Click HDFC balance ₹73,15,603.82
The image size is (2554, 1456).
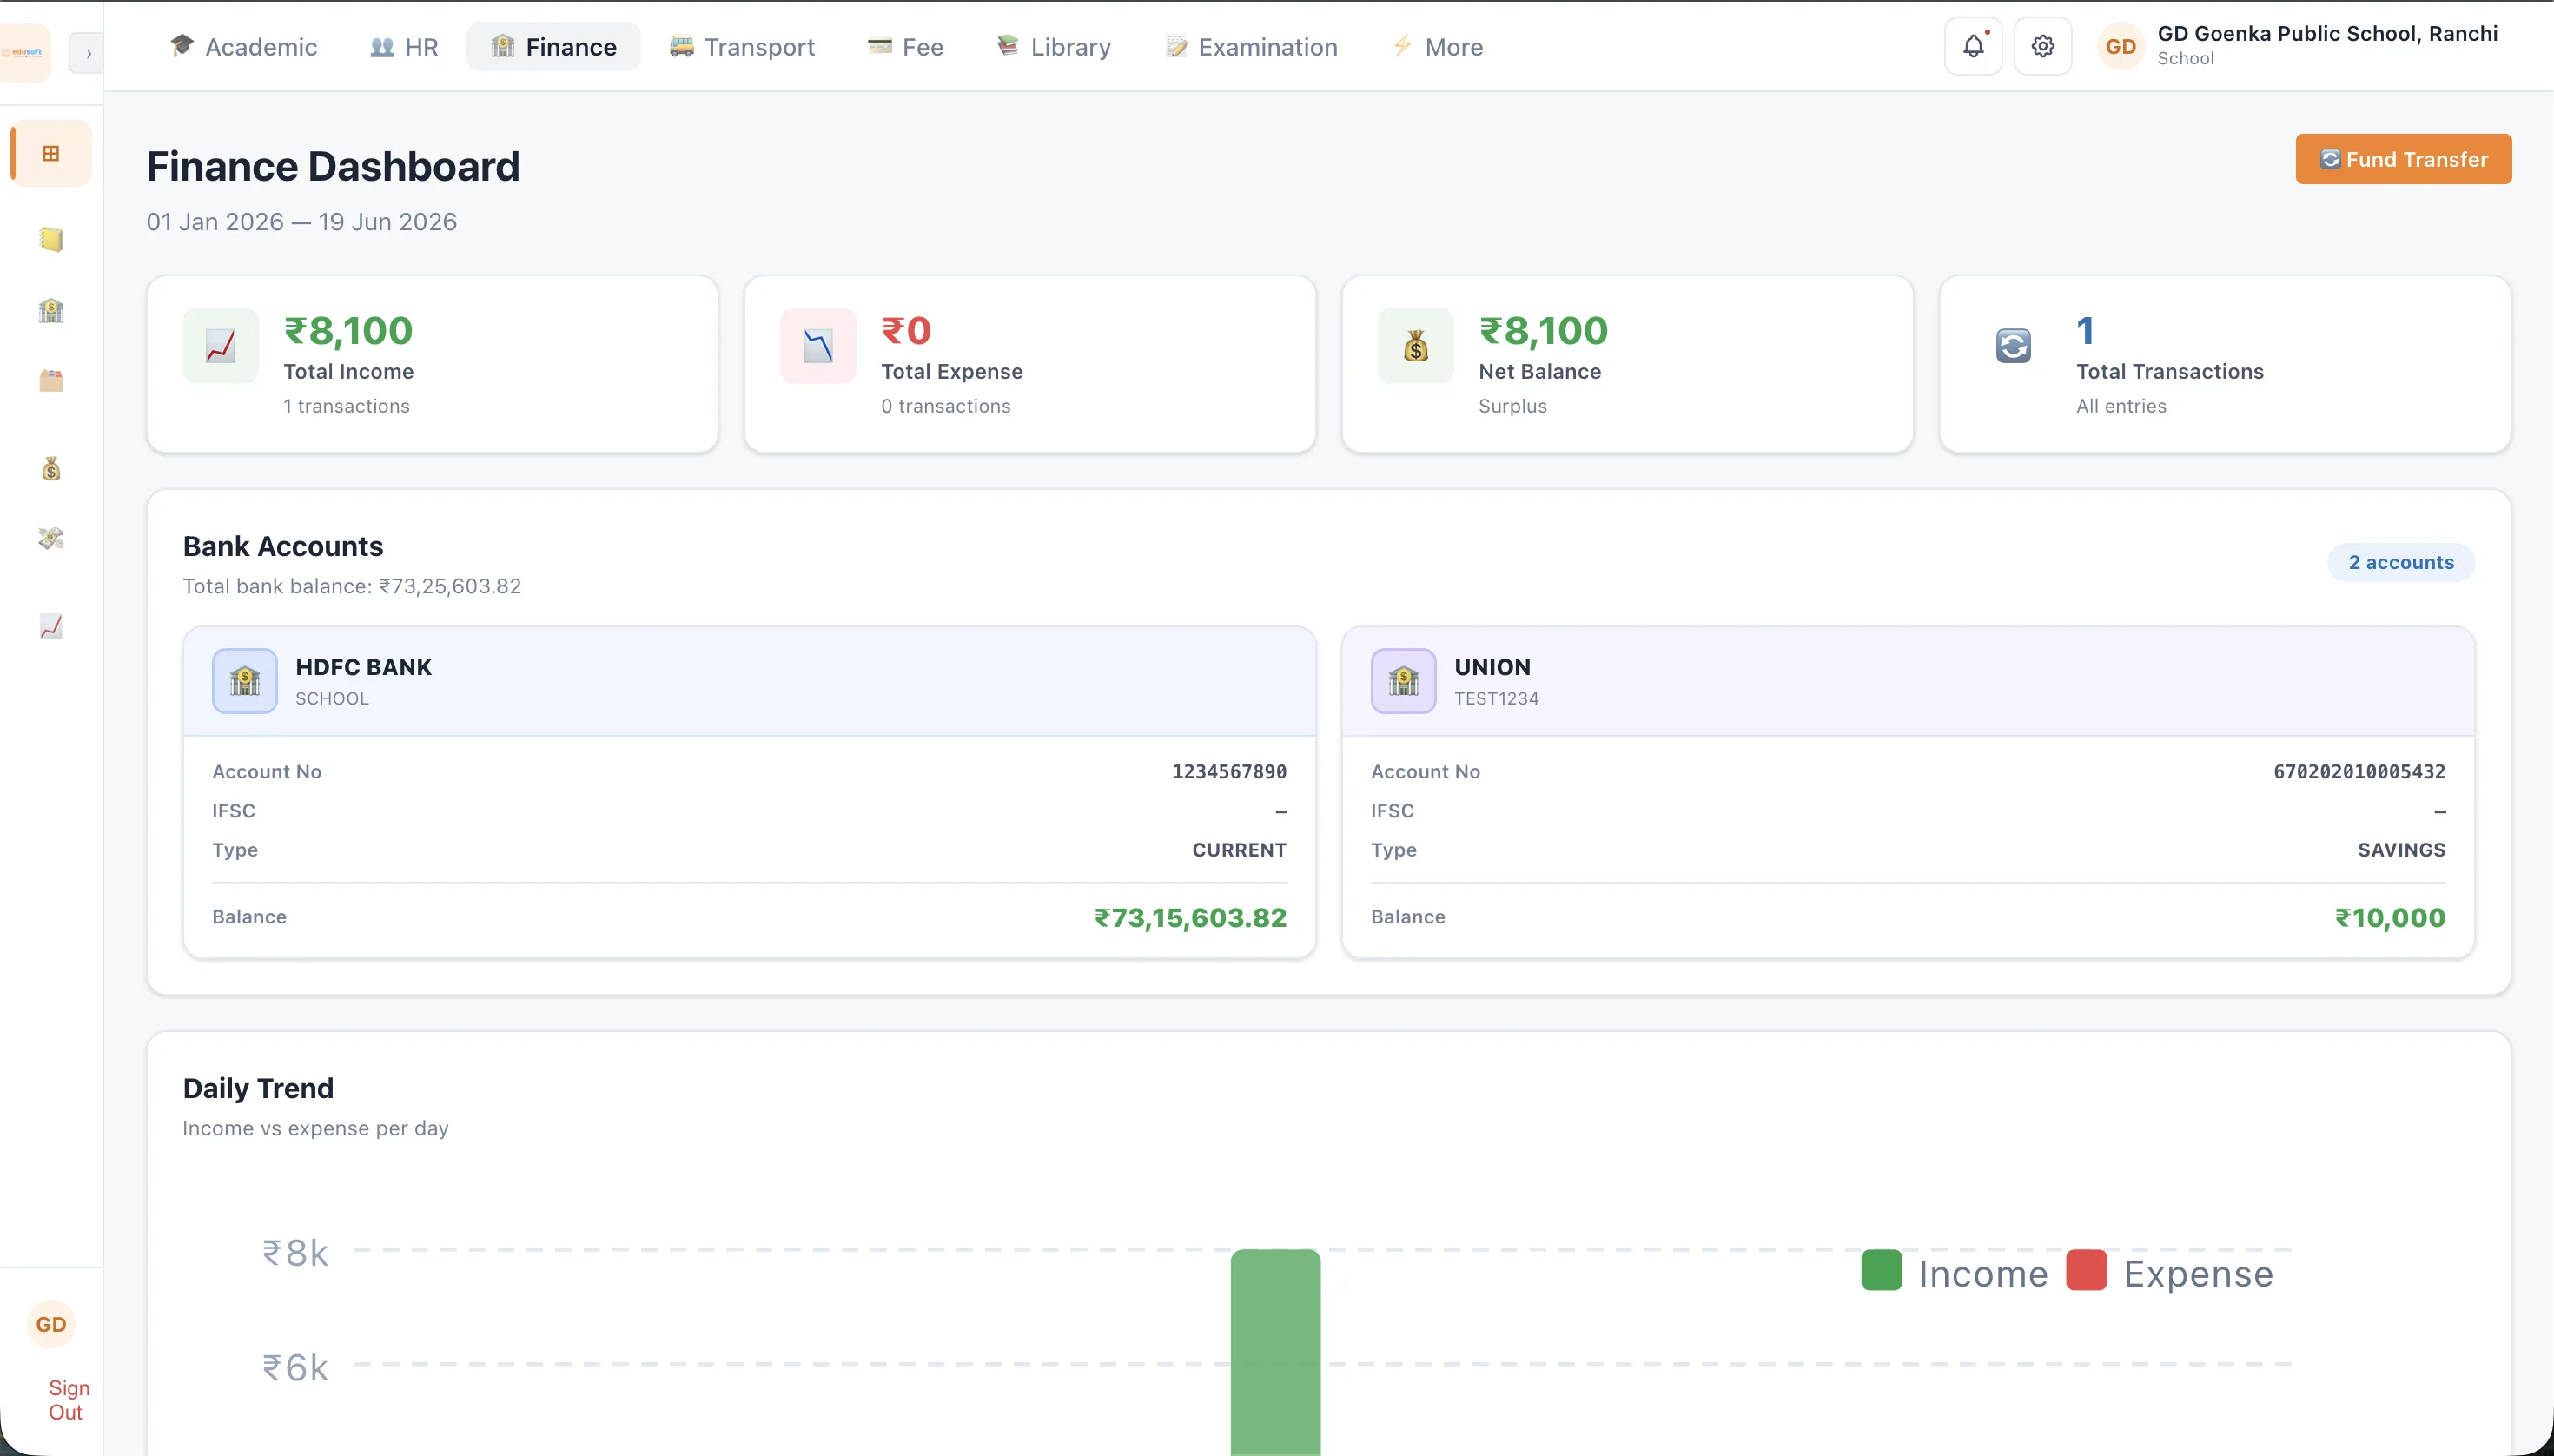pyautogui.click(x=1190, y=917)
